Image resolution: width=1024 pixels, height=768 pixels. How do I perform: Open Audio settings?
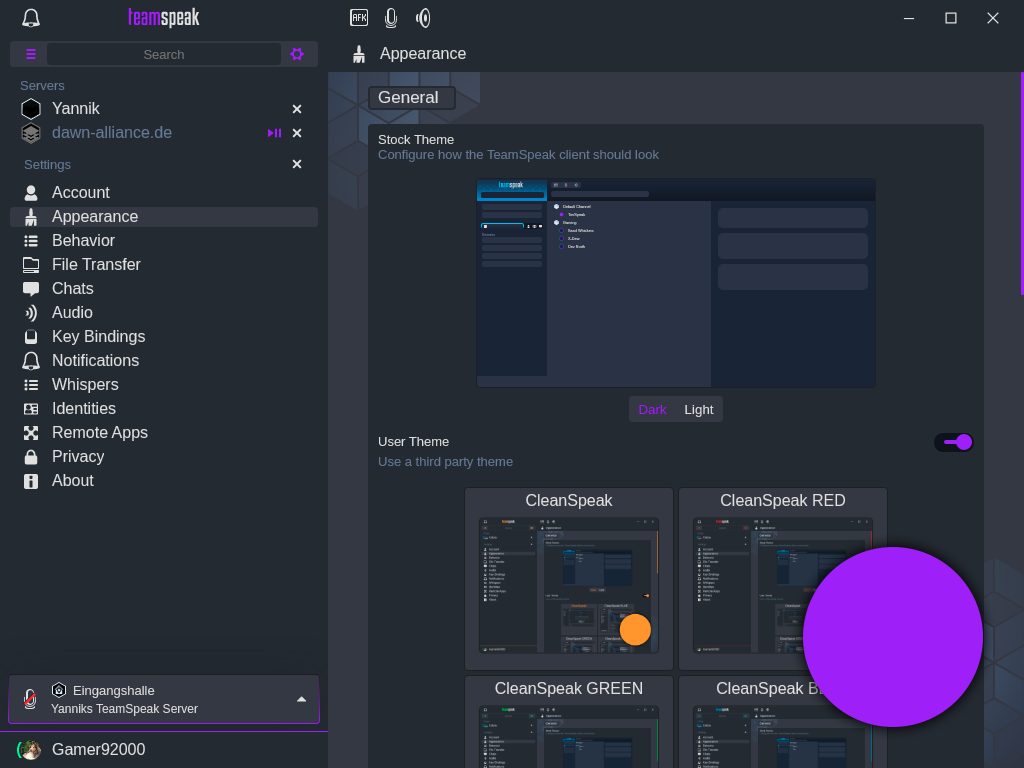tap(164, 313)
